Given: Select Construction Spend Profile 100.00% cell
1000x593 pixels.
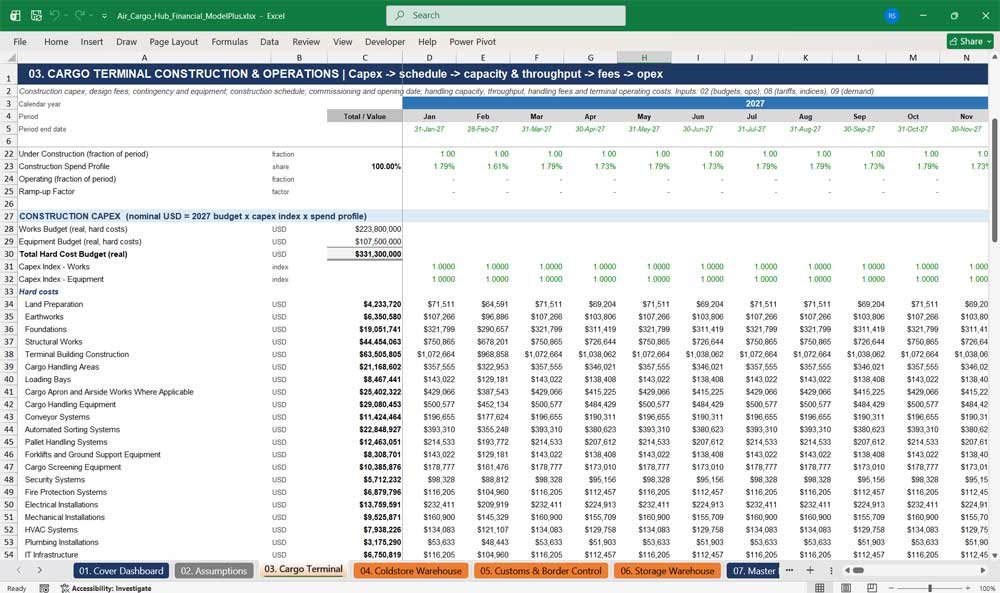Looking at the screenshot, I should pos(365,166).
